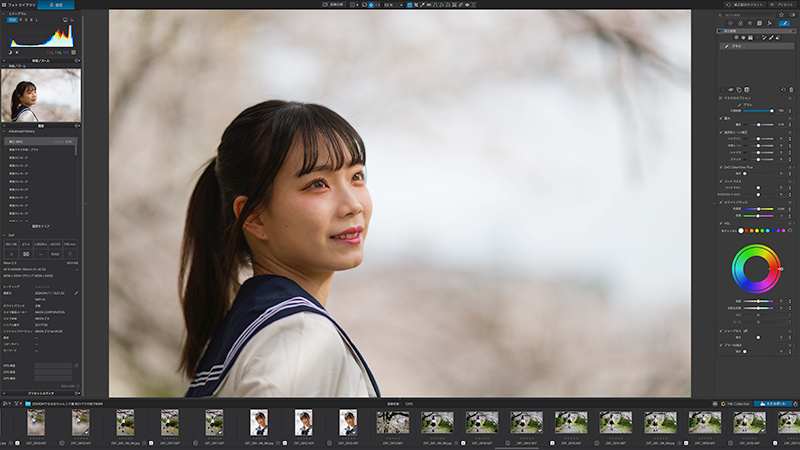This screenshot has height=450, width=800.
Task: Select the blue HSL channel dot
Action: click(x=773, y=231)
